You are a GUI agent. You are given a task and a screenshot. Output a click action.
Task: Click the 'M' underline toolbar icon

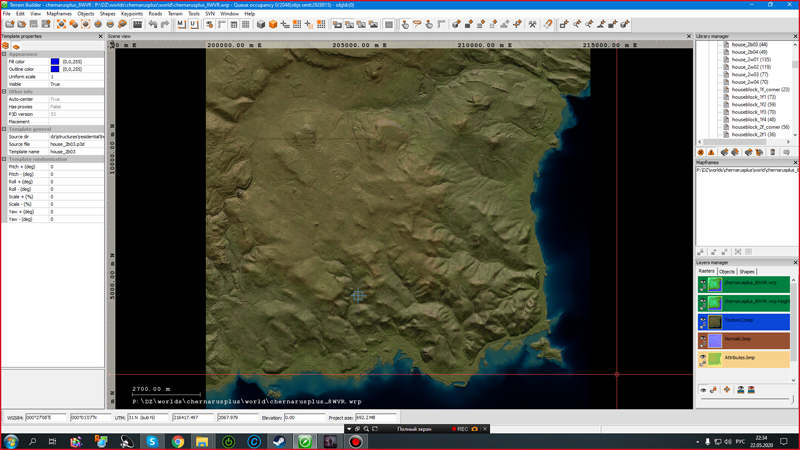pos(181,24)
